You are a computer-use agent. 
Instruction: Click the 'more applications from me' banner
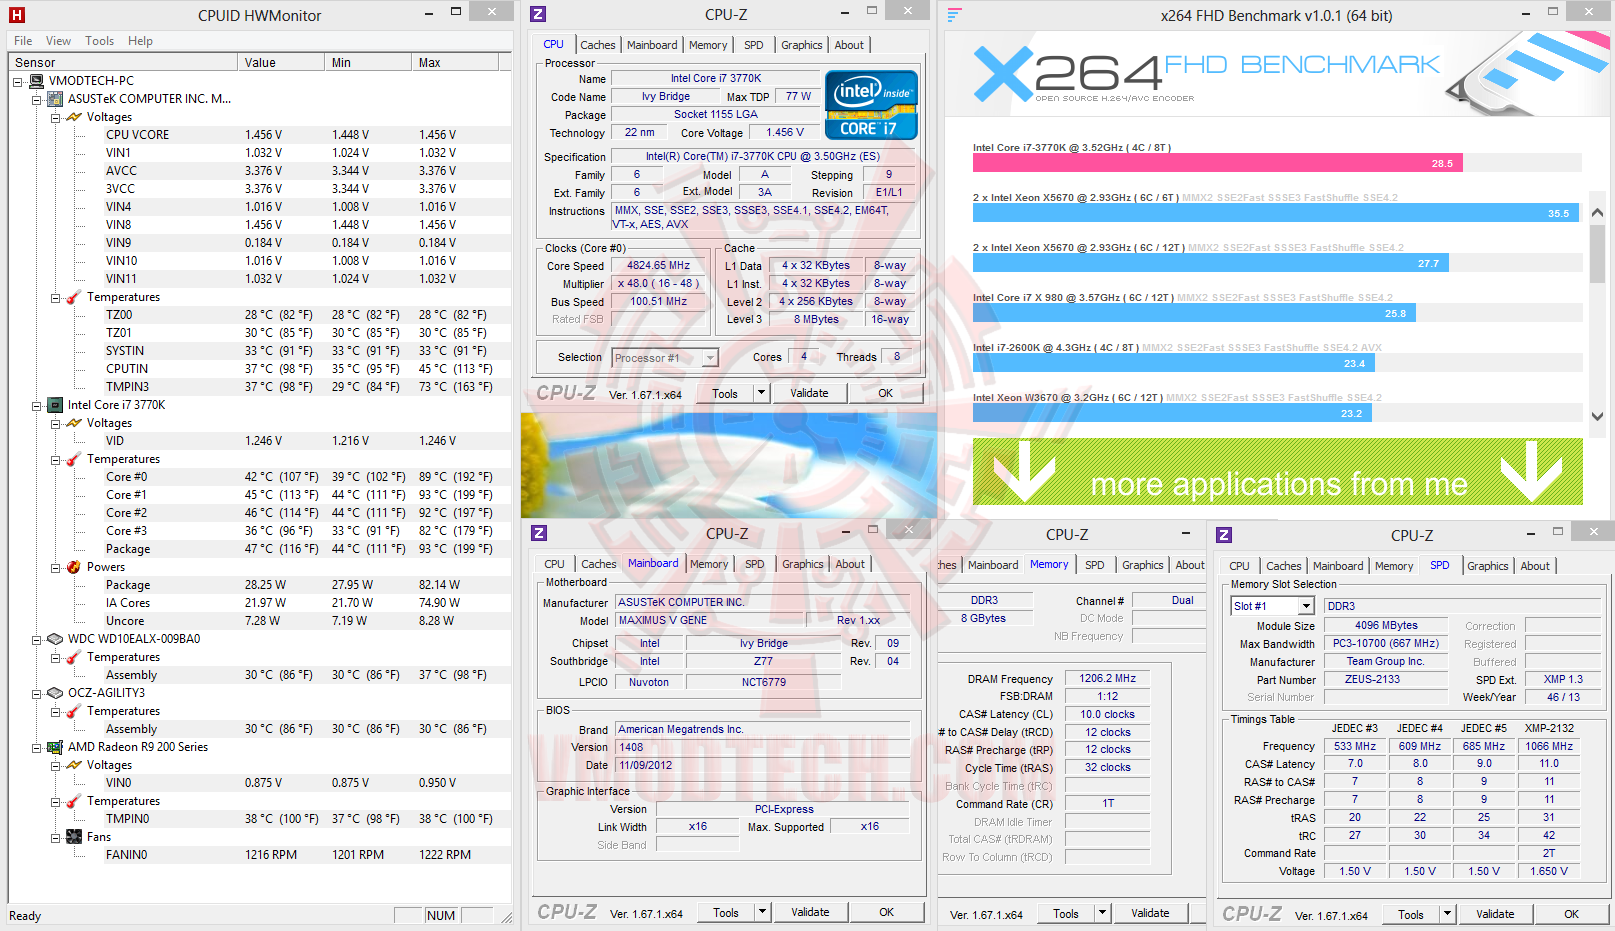(x=1278, y=471)
